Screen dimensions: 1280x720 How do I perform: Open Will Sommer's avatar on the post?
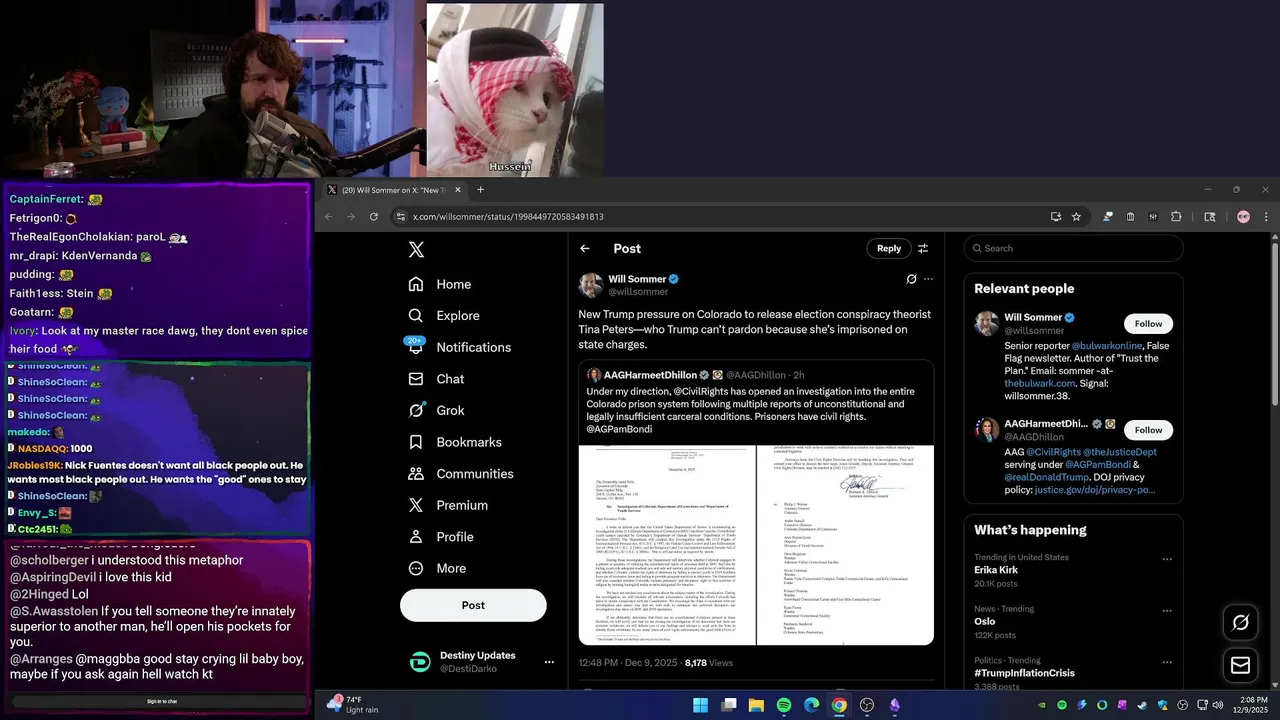pyautogui.click(x=591, y=285)
